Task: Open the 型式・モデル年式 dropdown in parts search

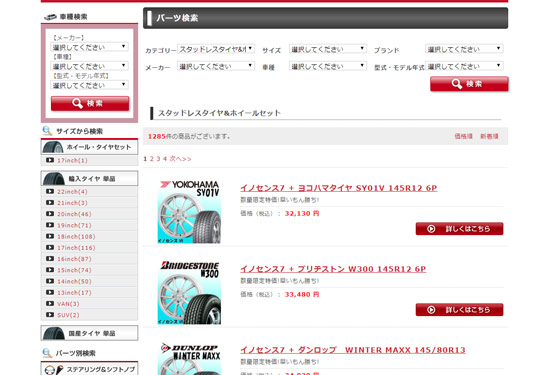Action: (464, 66)
